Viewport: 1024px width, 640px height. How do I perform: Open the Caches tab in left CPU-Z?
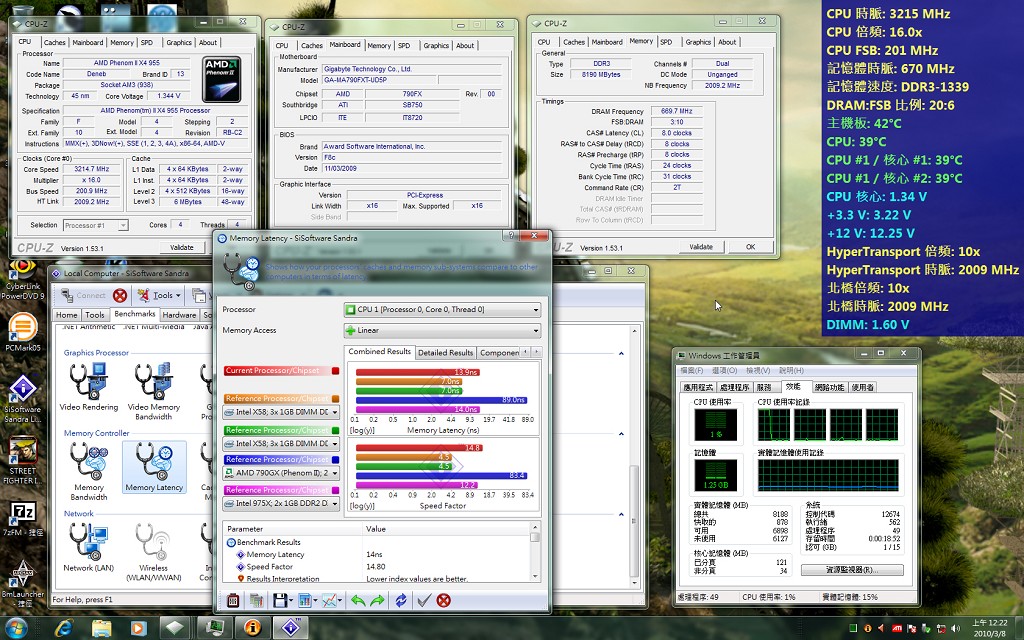[54, 42]
